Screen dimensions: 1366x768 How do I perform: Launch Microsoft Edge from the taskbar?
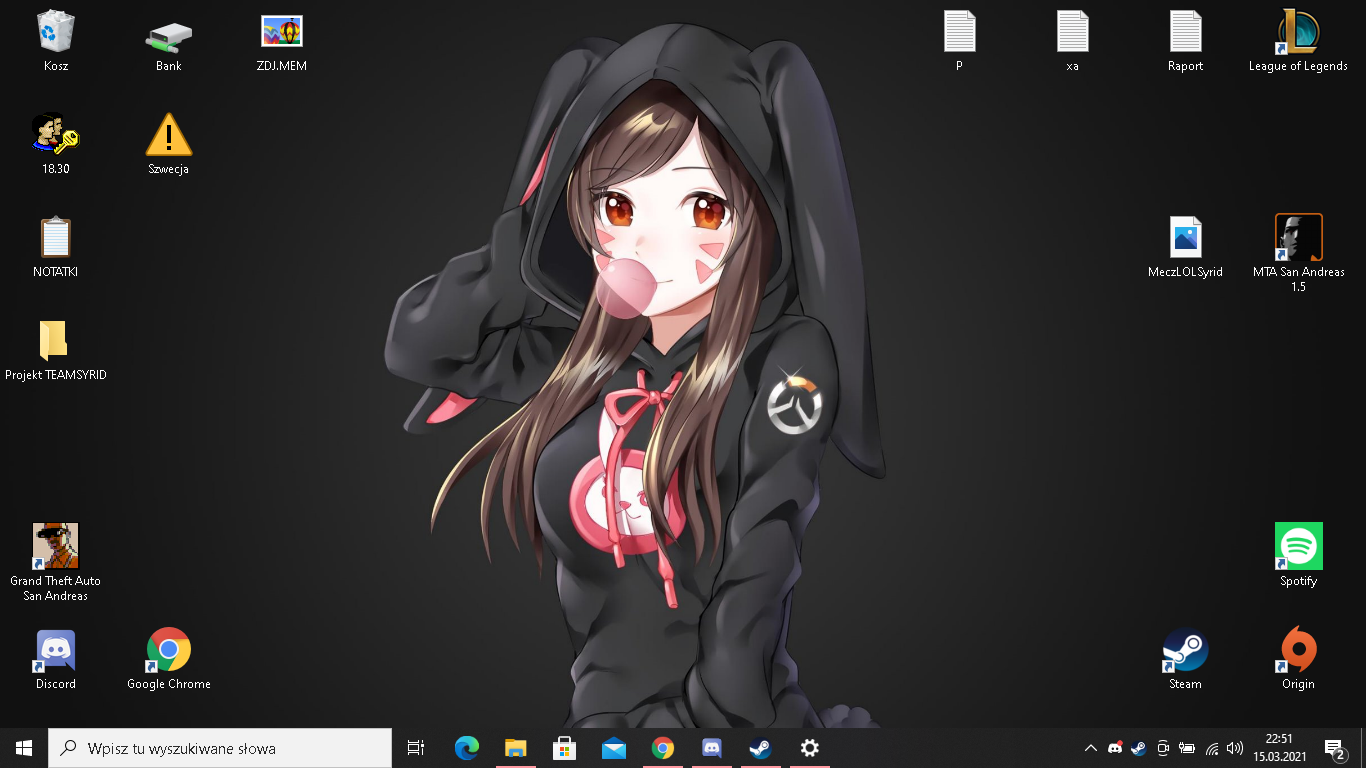click(467, 748)
